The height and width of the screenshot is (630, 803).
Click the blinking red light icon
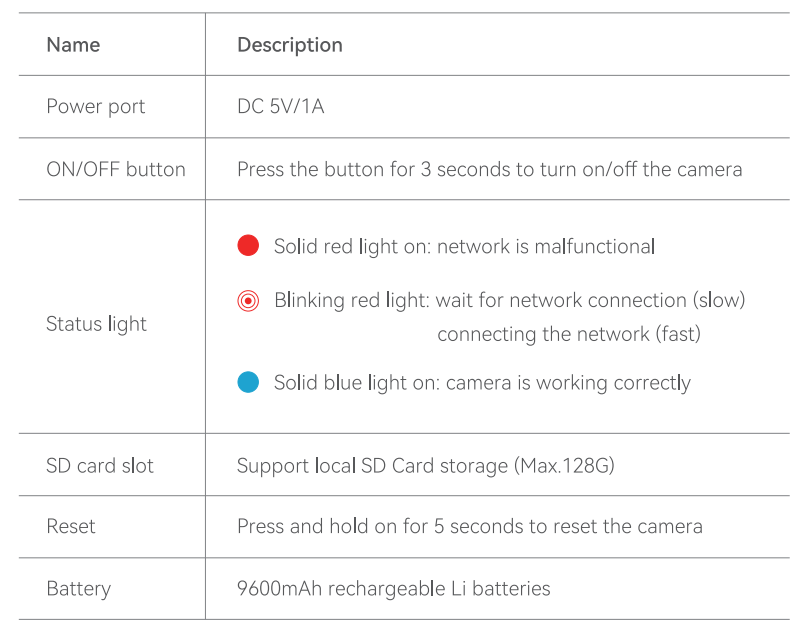tap(248, 301)
